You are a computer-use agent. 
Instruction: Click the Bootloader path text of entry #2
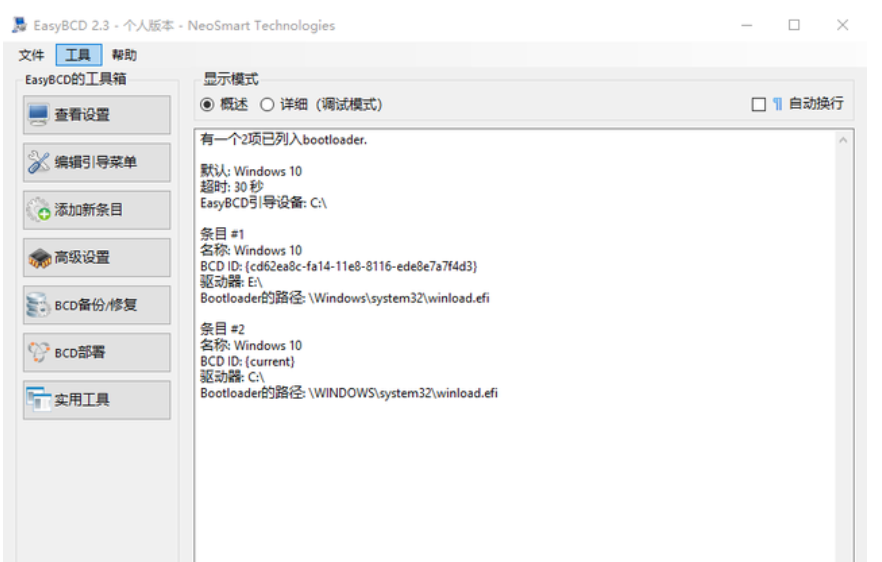pyautogui.click(x=349, y=393)
